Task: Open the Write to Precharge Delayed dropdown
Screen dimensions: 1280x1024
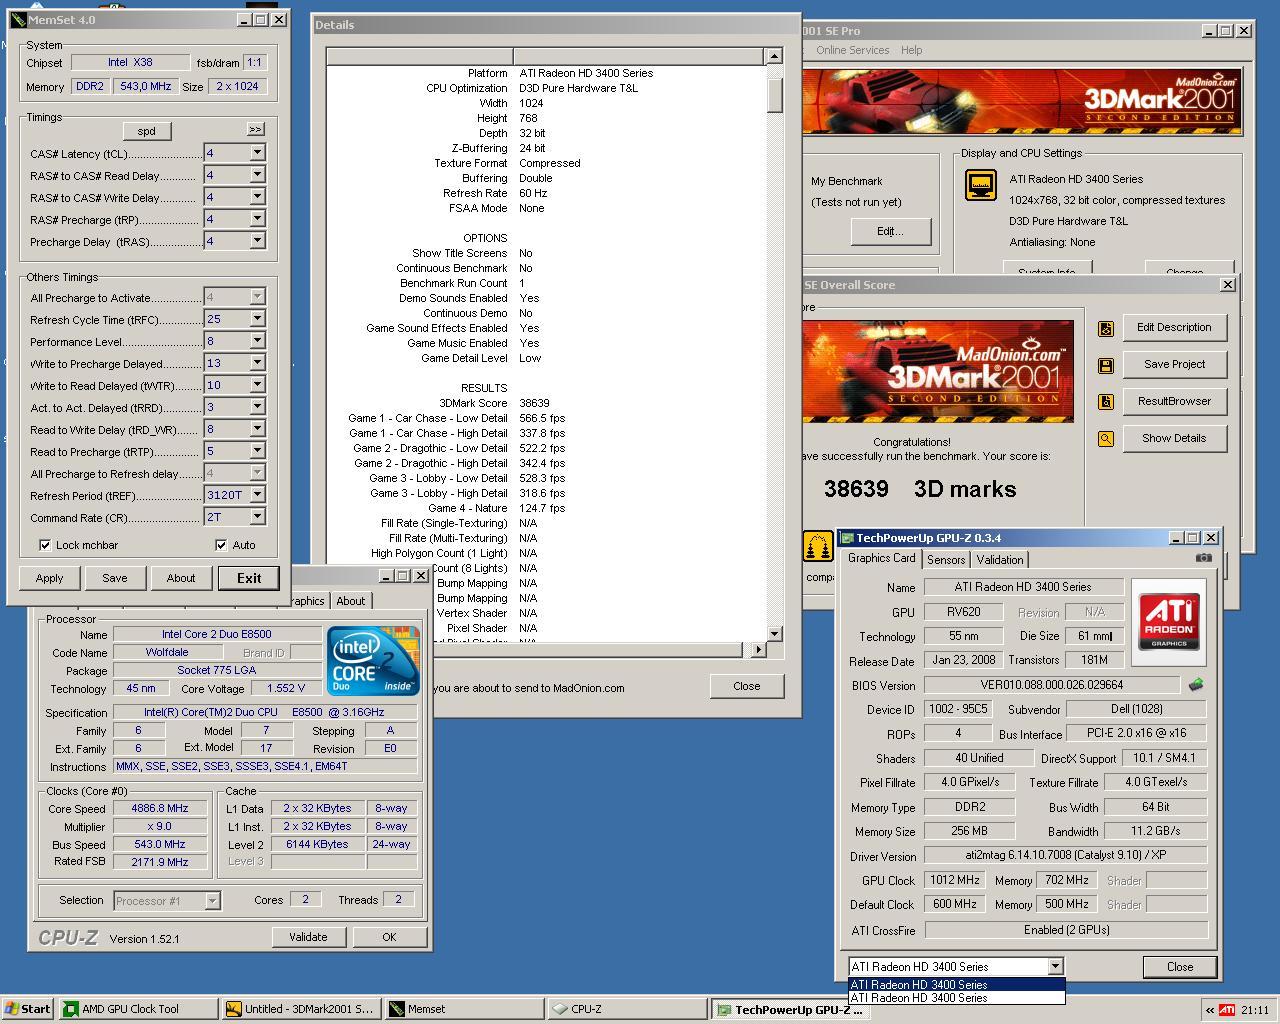Action: pyautogui.click(x=257, y=363)
